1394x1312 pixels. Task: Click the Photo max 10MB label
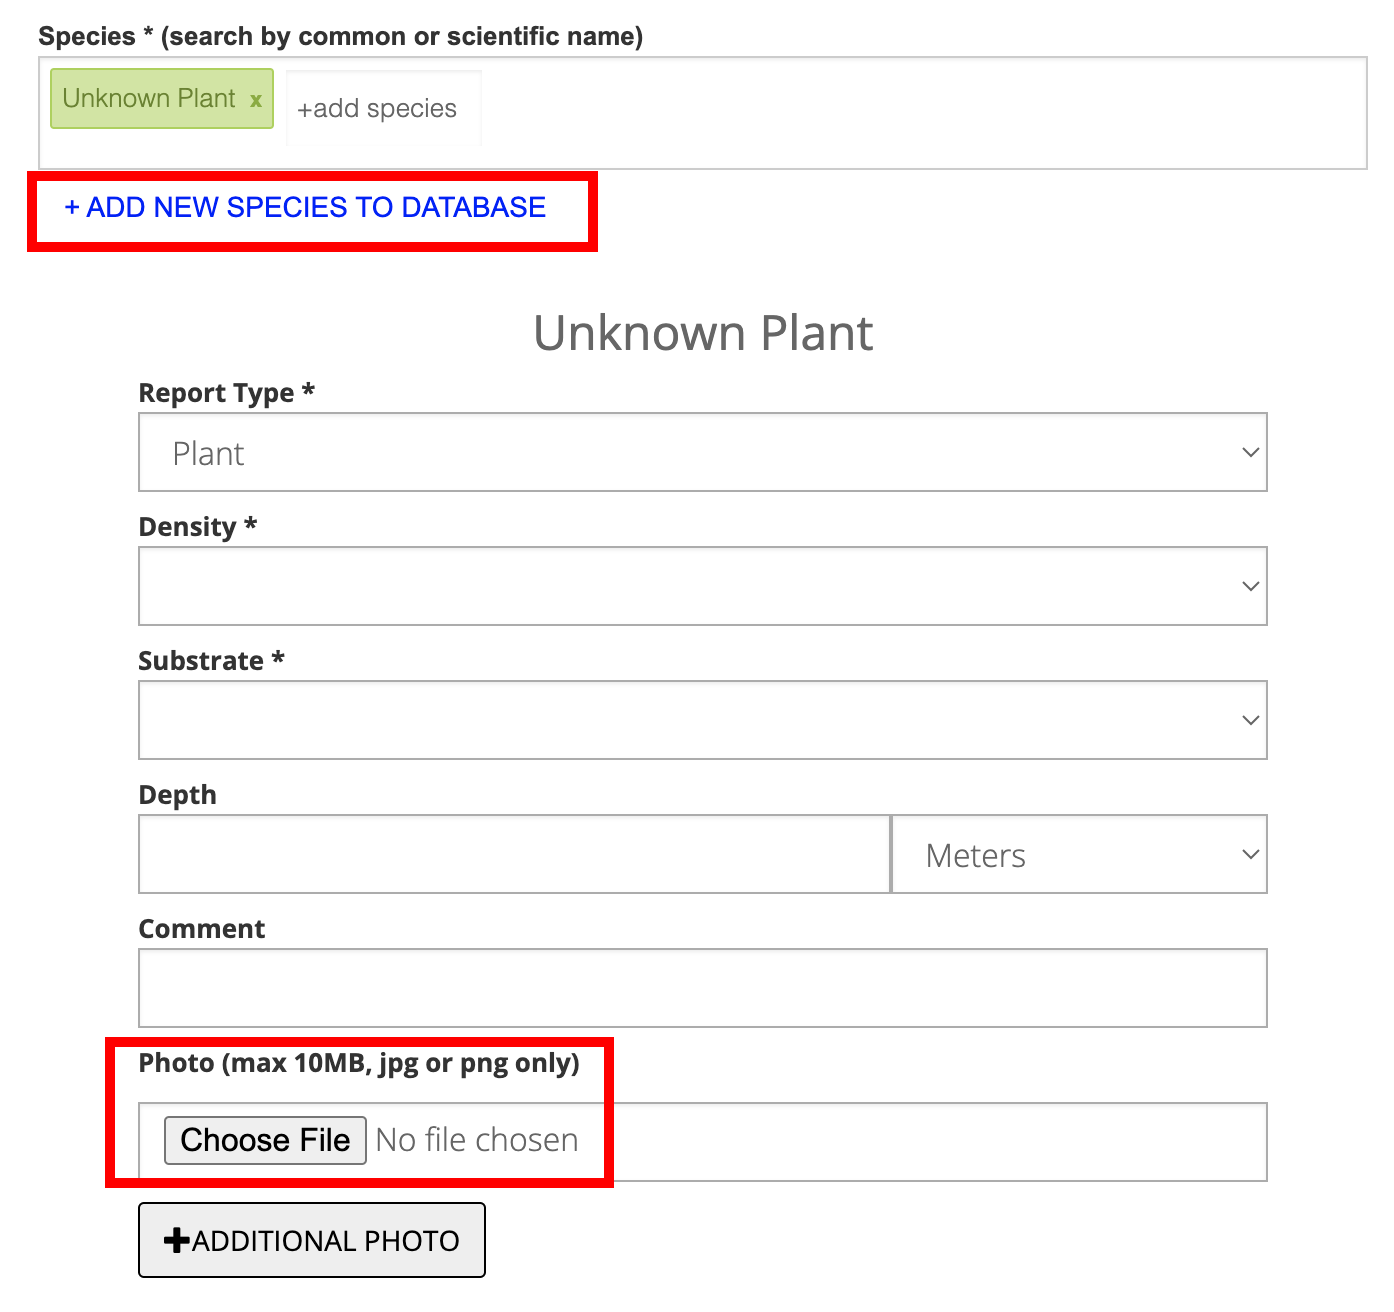[359, 1063]
